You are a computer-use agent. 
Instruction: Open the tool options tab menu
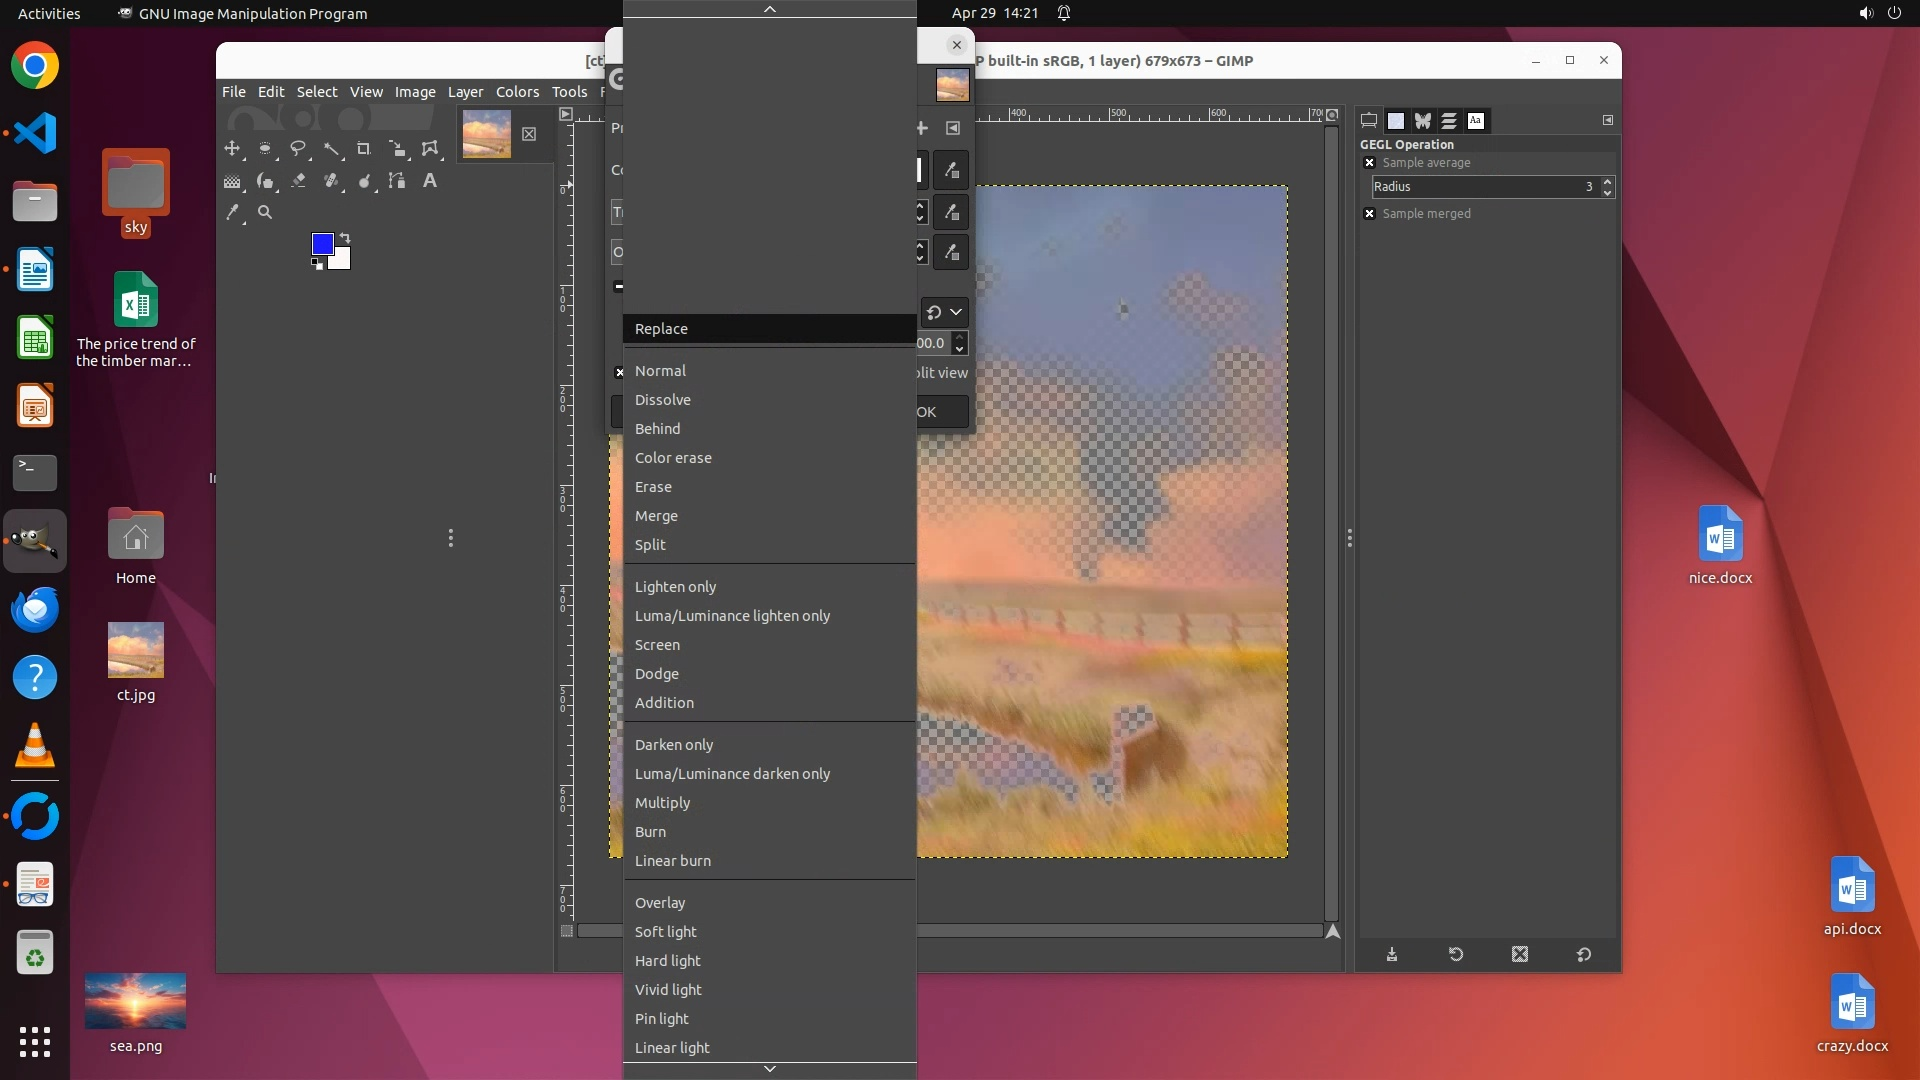pos(1607,120)
